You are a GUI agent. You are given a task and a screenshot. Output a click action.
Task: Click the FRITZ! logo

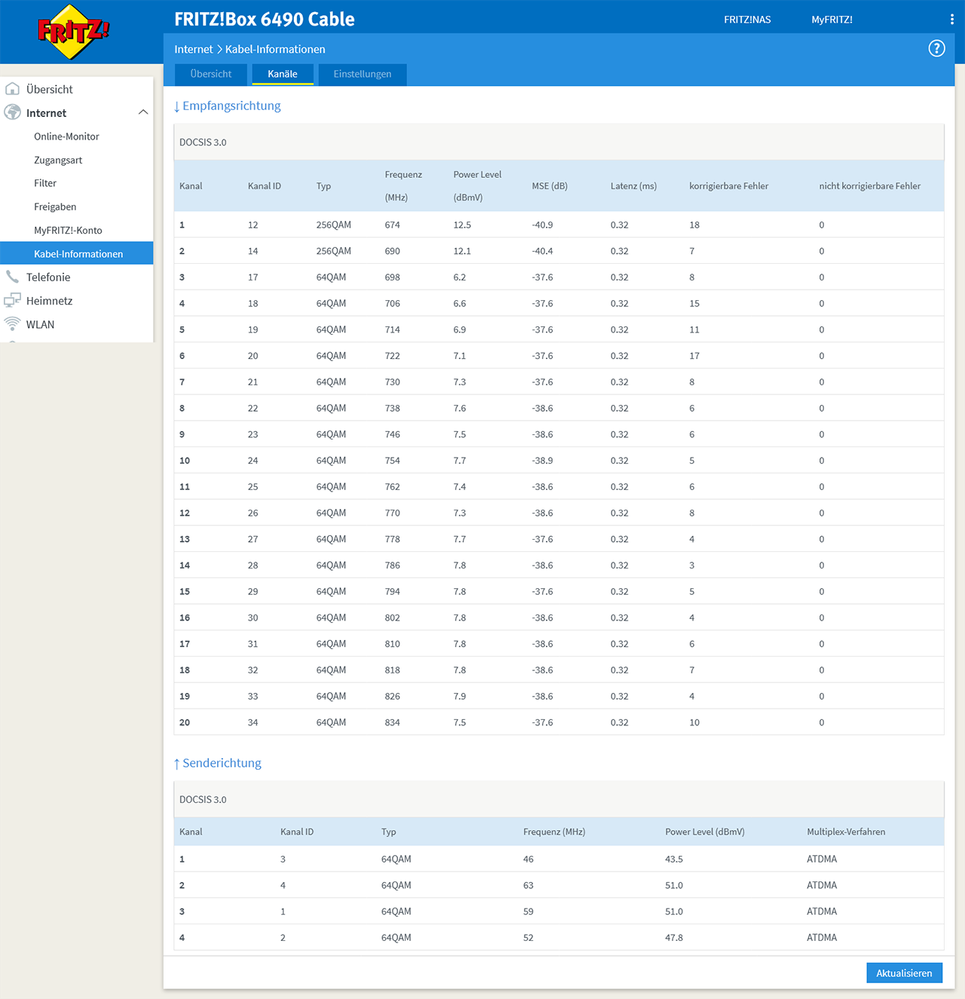(73, 32)
